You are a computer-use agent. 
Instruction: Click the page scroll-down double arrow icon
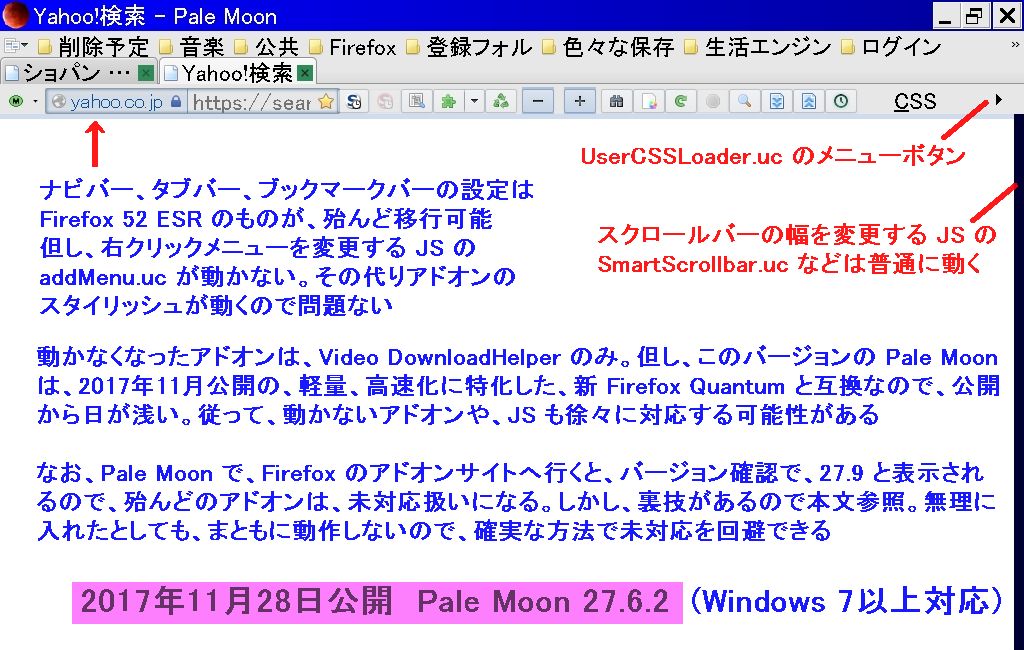[776, 101]
